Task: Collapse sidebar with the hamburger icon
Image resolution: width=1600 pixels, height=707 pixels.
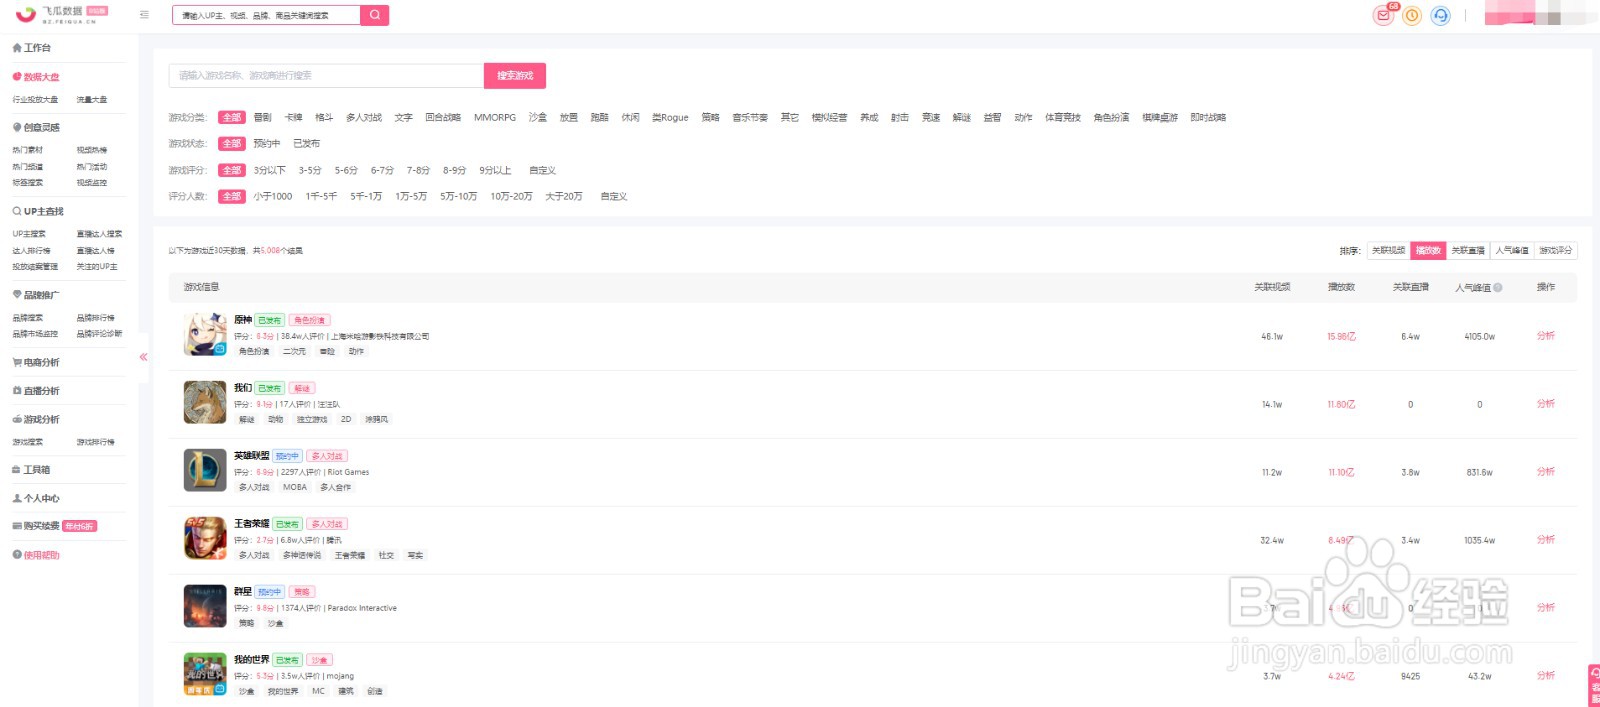Action: tap(144, 15)
